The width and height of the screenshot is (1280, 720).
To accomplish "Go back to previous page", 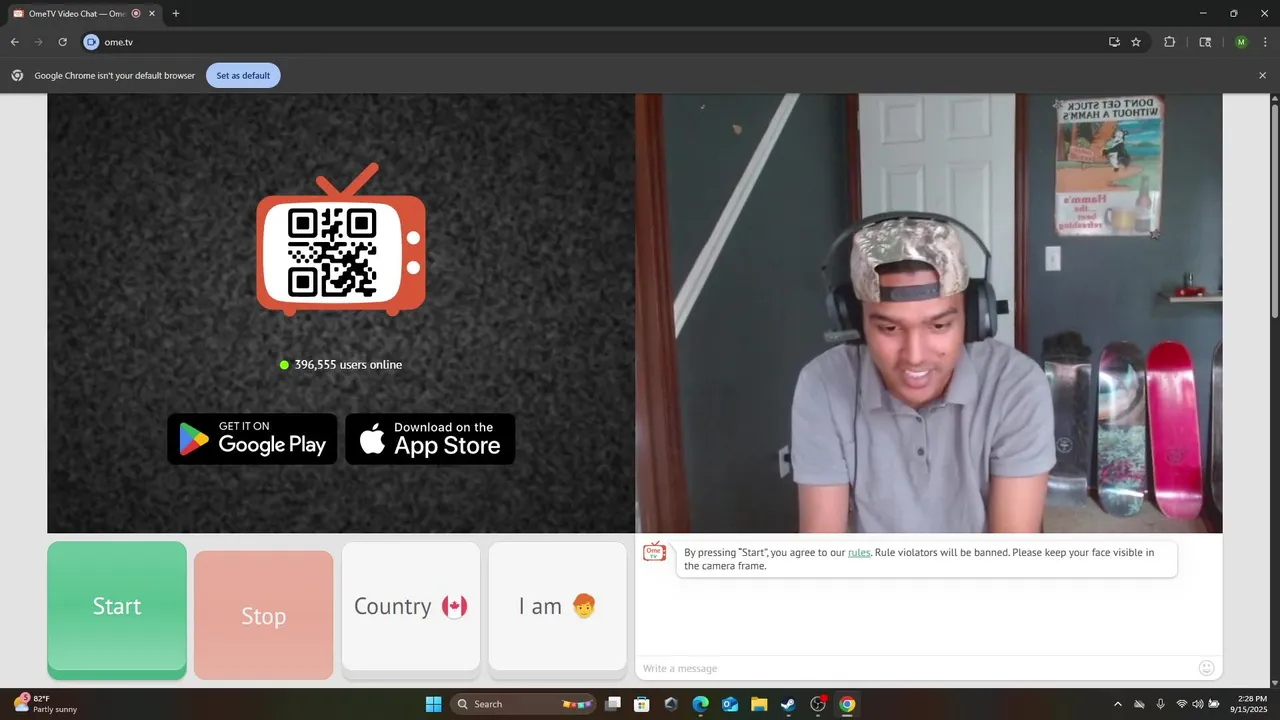I will [x=15, y=42].
